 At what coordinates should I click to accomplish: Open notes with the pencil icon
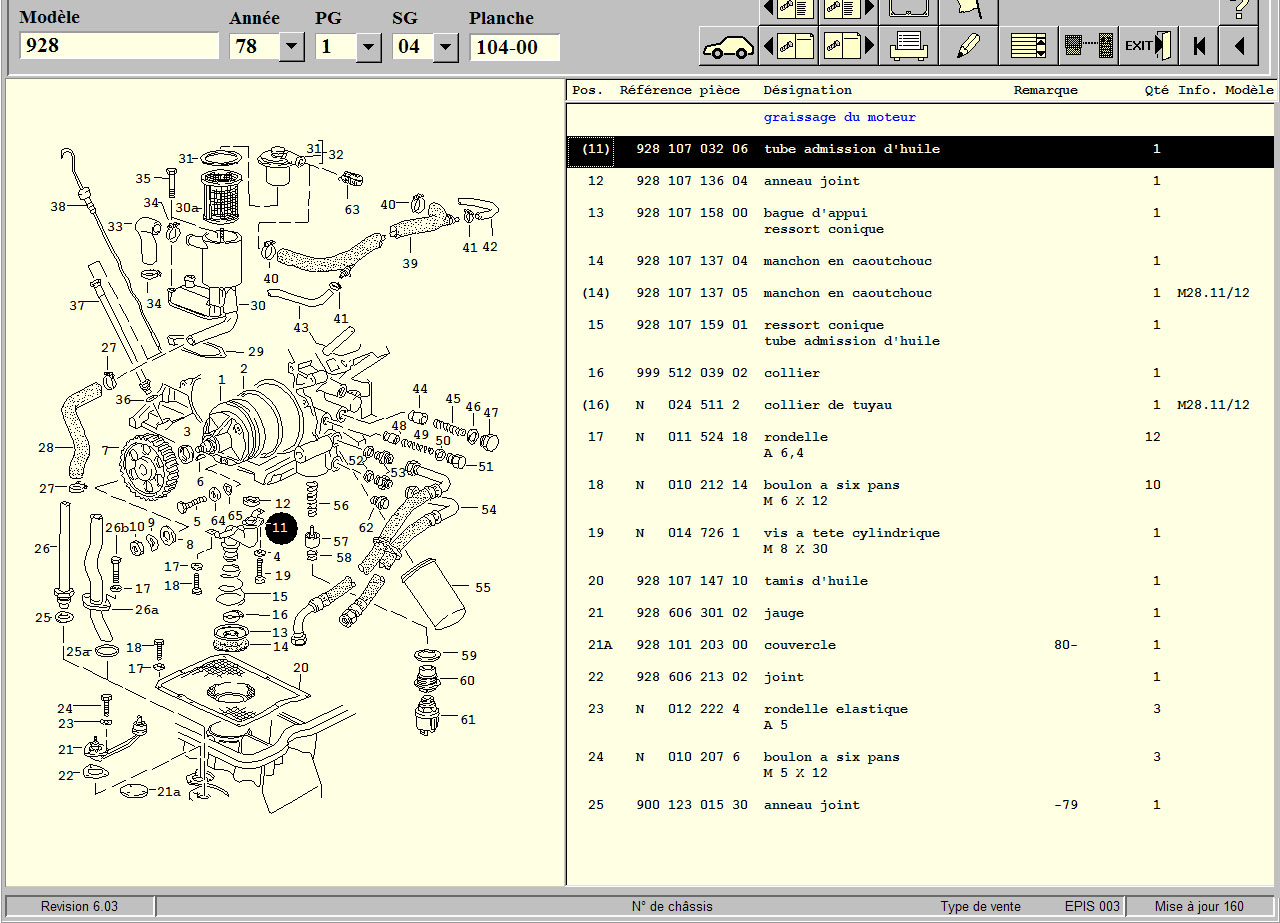968,46
